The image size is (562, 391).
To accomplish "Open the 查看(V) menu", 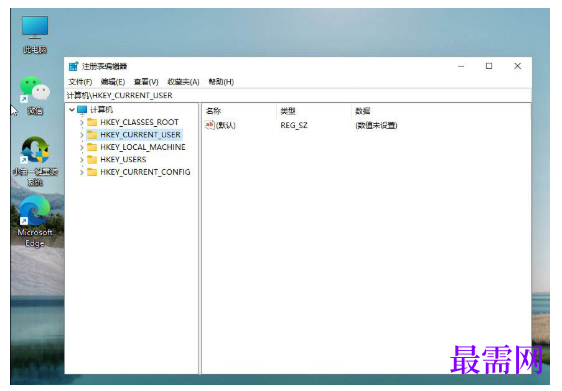I will click(146, 82).
